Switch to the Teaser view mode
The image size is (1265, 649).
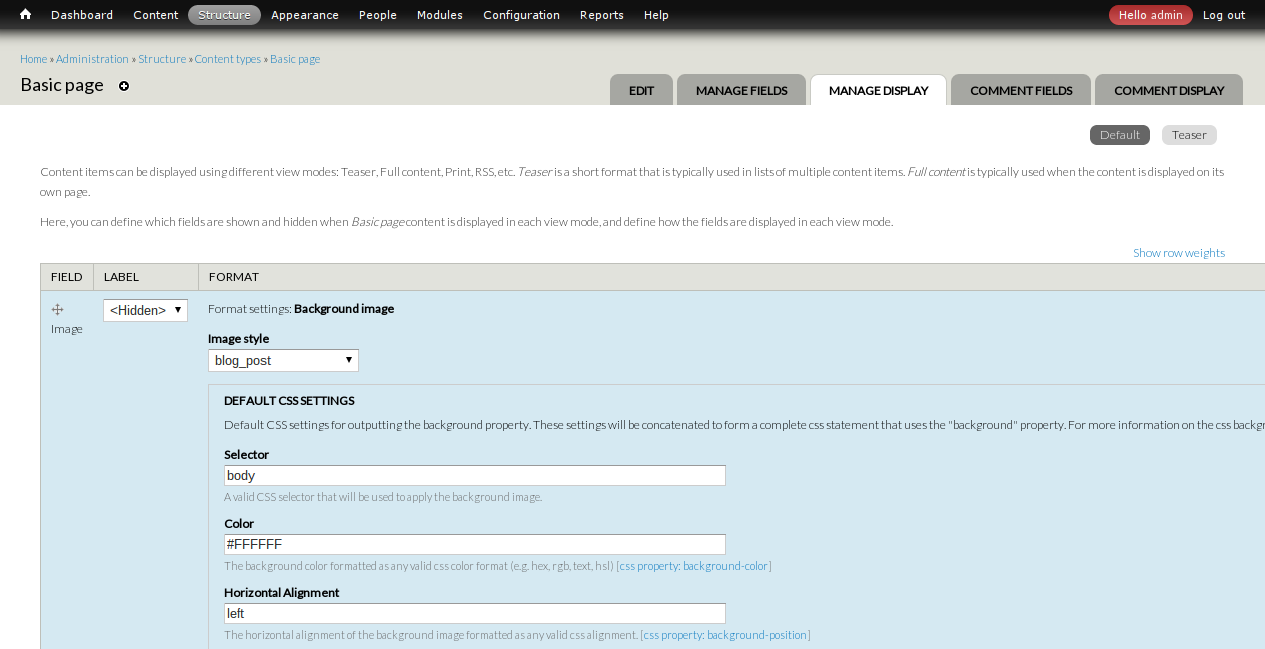pyautogui.click(x=1188, y=134)
